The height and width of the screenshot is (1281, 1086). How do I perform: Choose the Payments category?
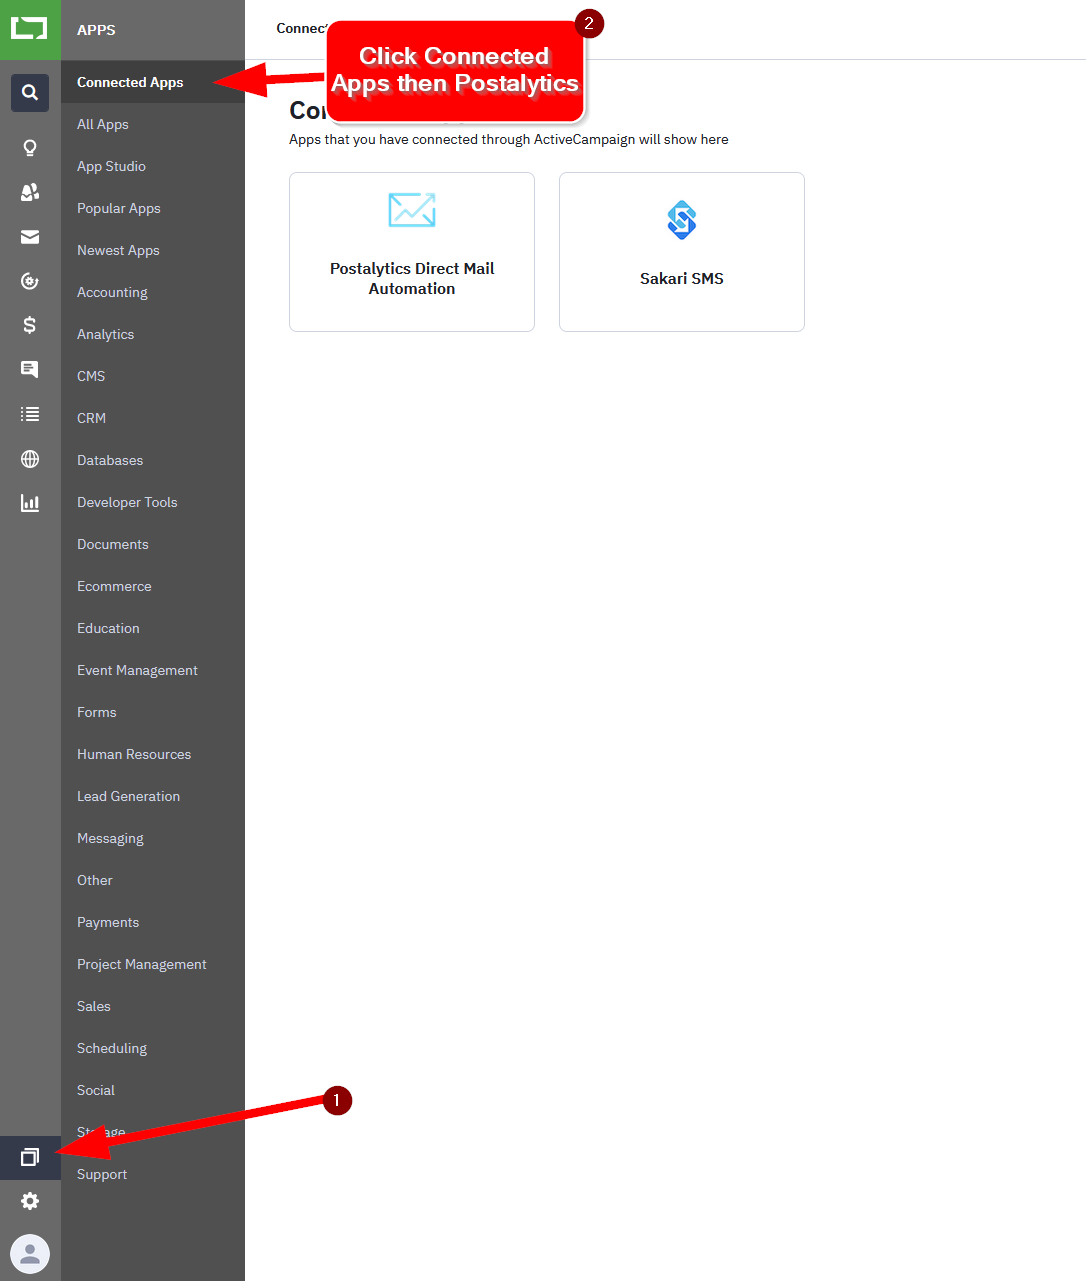pyautogui.click(x=153, y=922)
